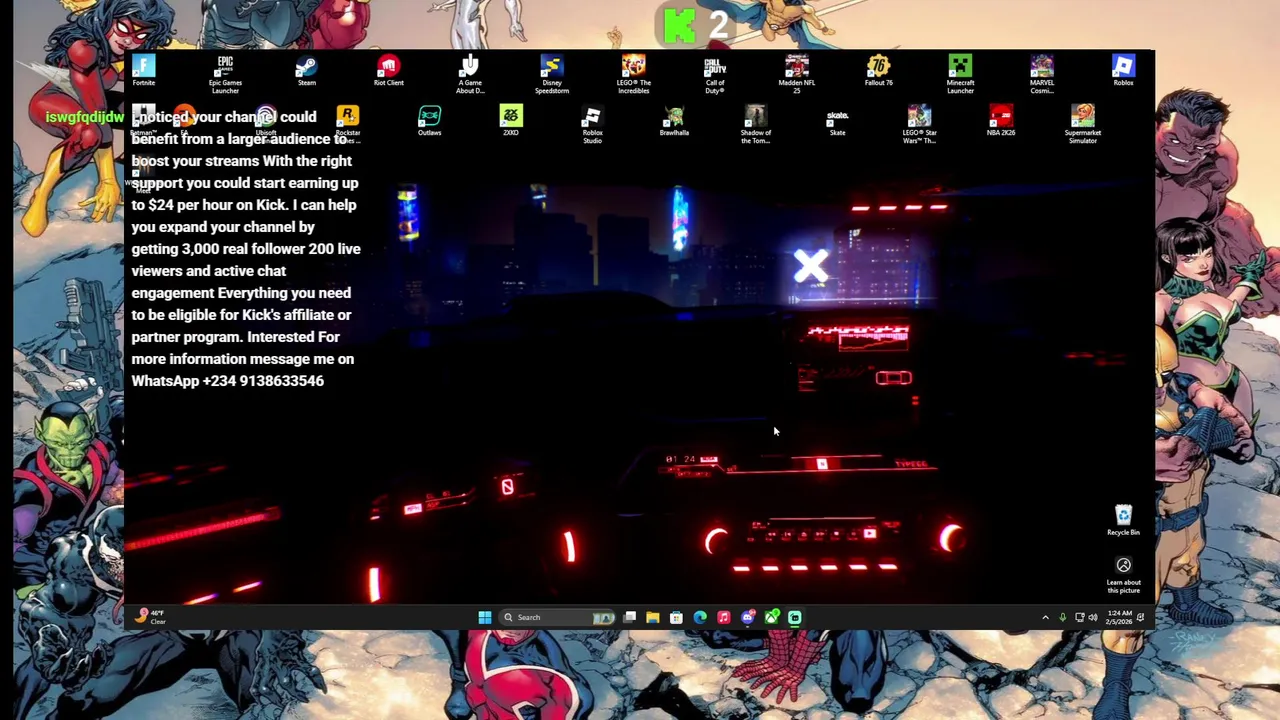The image size is (1280, 720).
Task: Launch Microsoft Edge from taskbar
Action: tap(700, 617)
